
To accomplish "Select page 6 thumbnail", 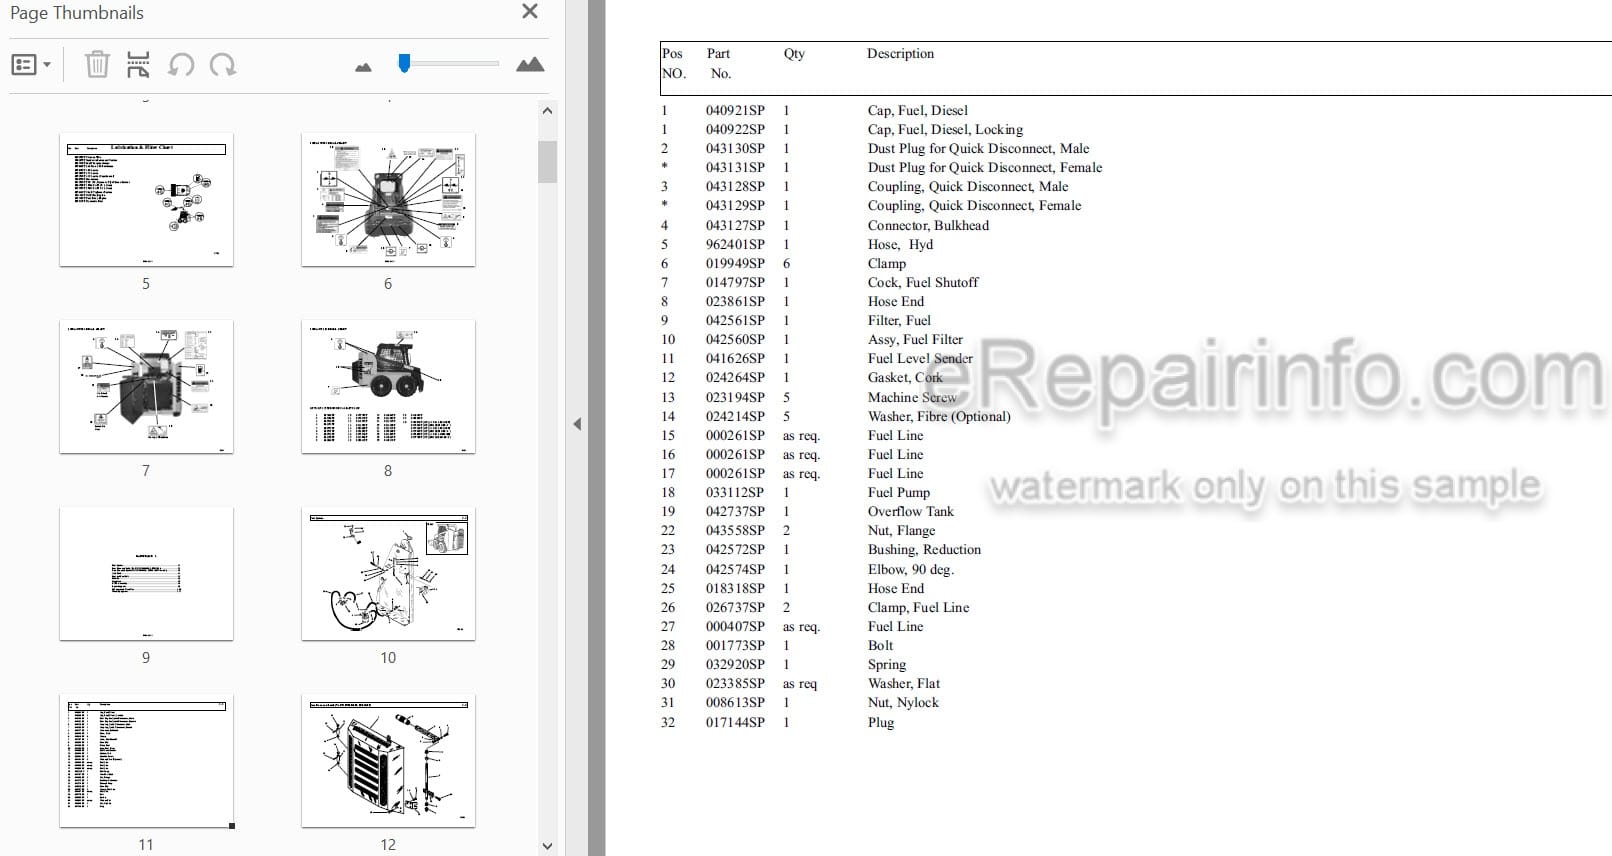I will coord(388,200).
